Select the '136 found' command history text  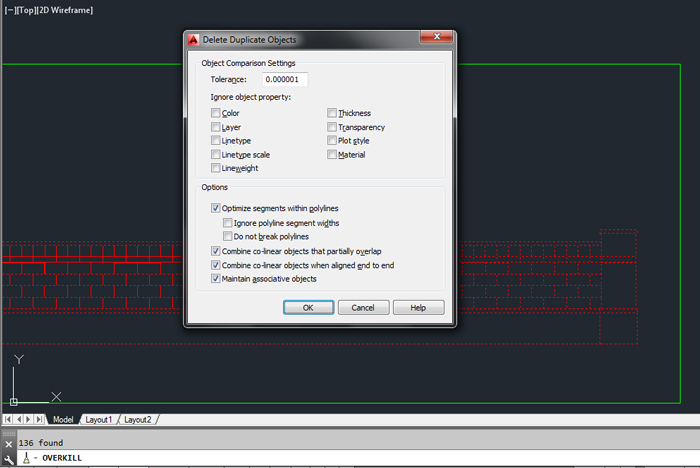(41, 443)
